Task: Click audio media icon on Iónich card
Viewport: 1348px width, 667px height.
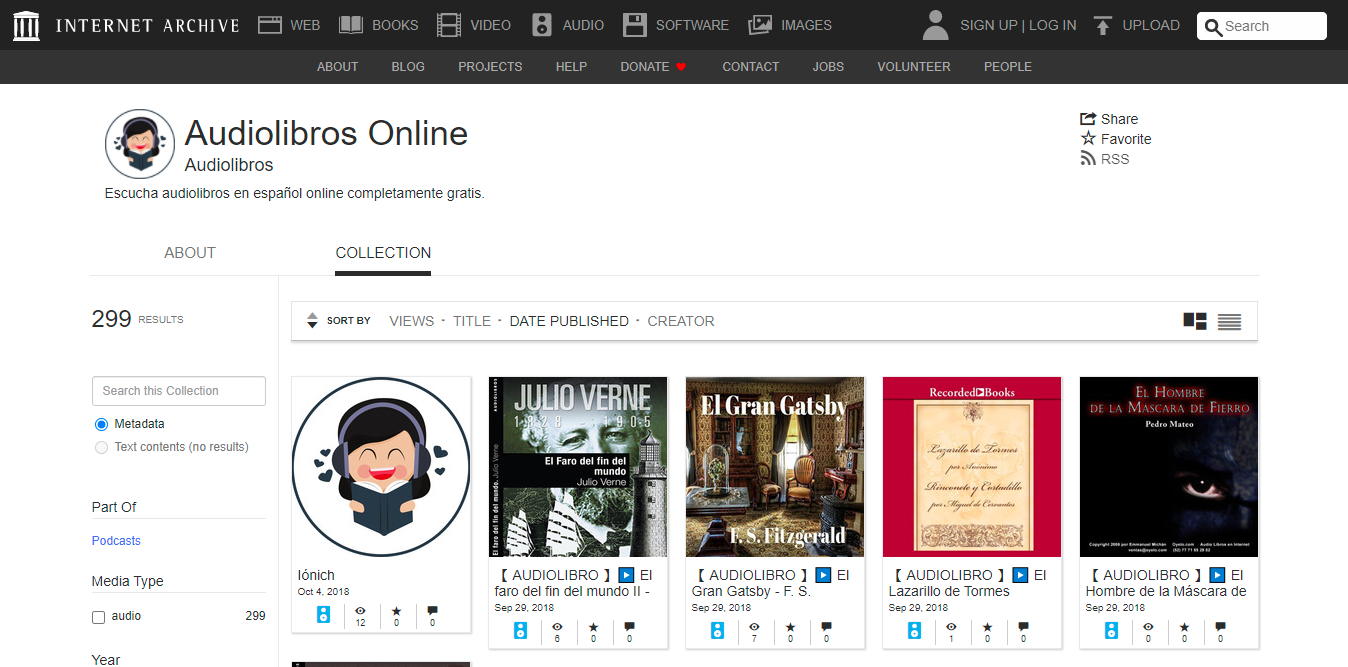Action: click(x=323, y=615)
